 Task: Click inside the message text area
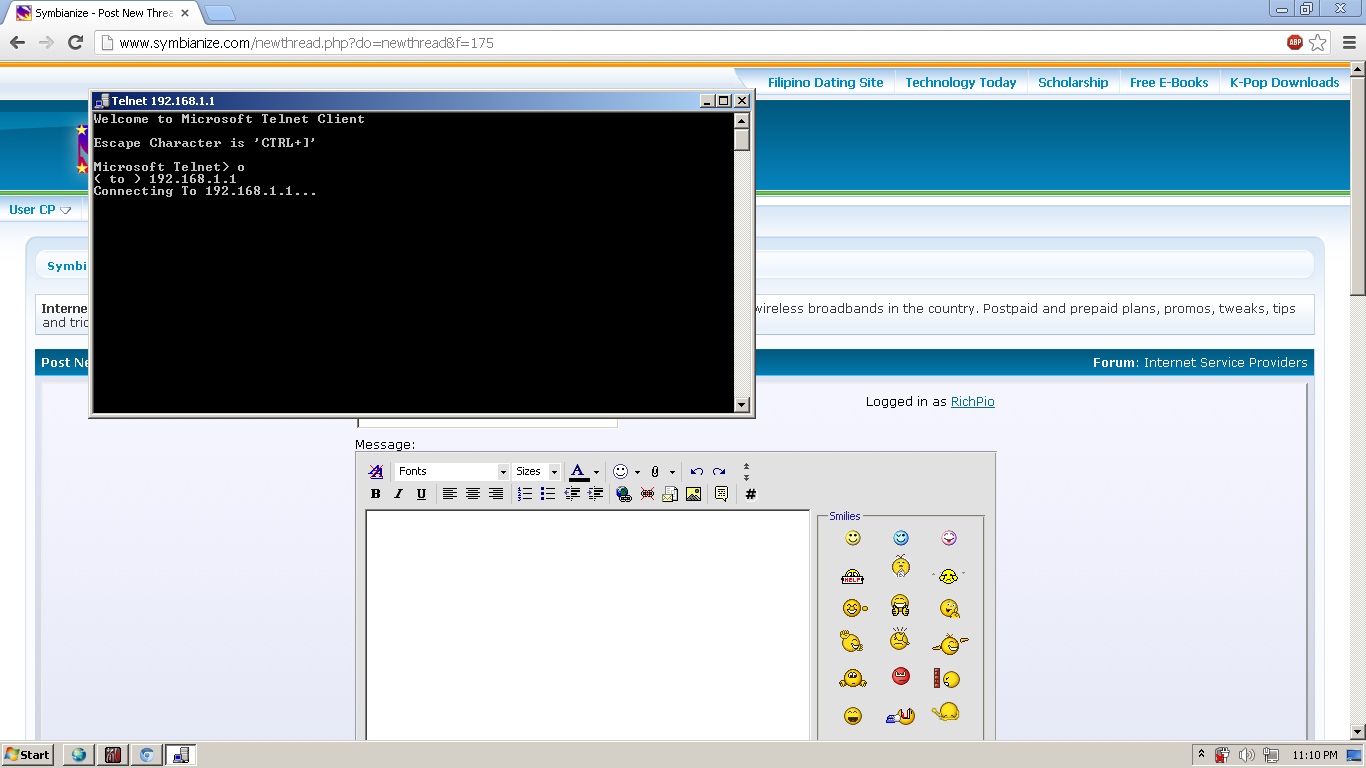coord(587,626)
